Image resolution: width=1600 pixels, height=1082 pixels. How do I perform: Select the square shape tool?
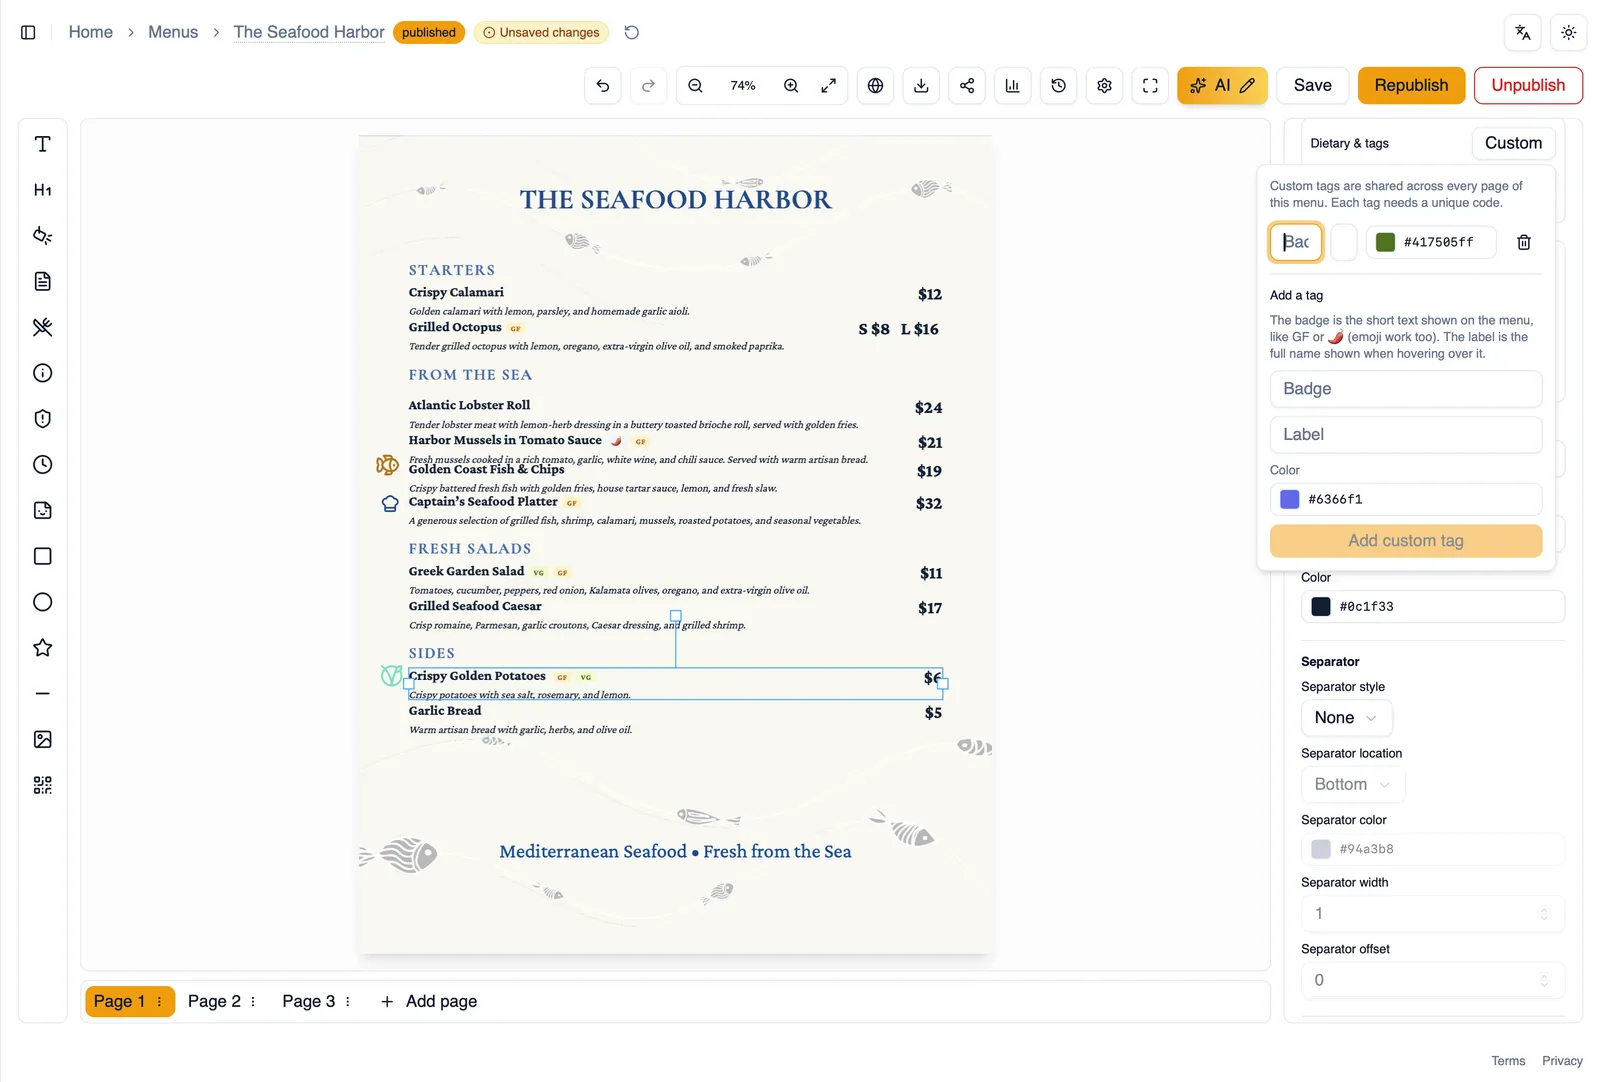[x=43, y=556]
